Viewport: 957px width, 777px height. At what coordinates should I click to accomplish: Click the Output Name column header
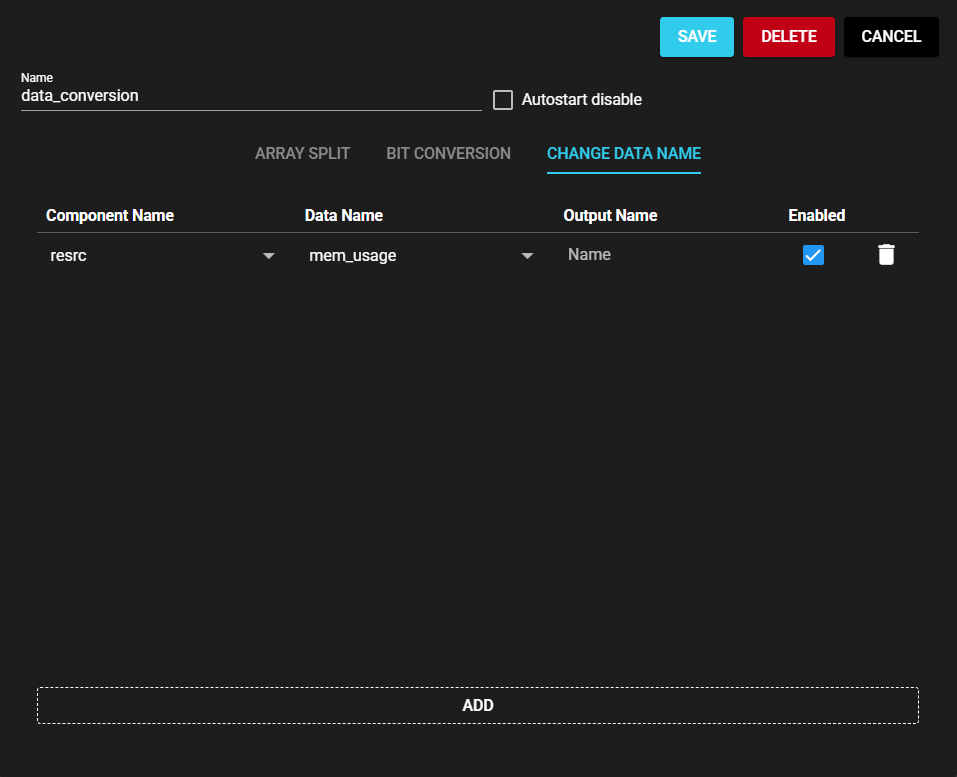[x=610, y=216]
